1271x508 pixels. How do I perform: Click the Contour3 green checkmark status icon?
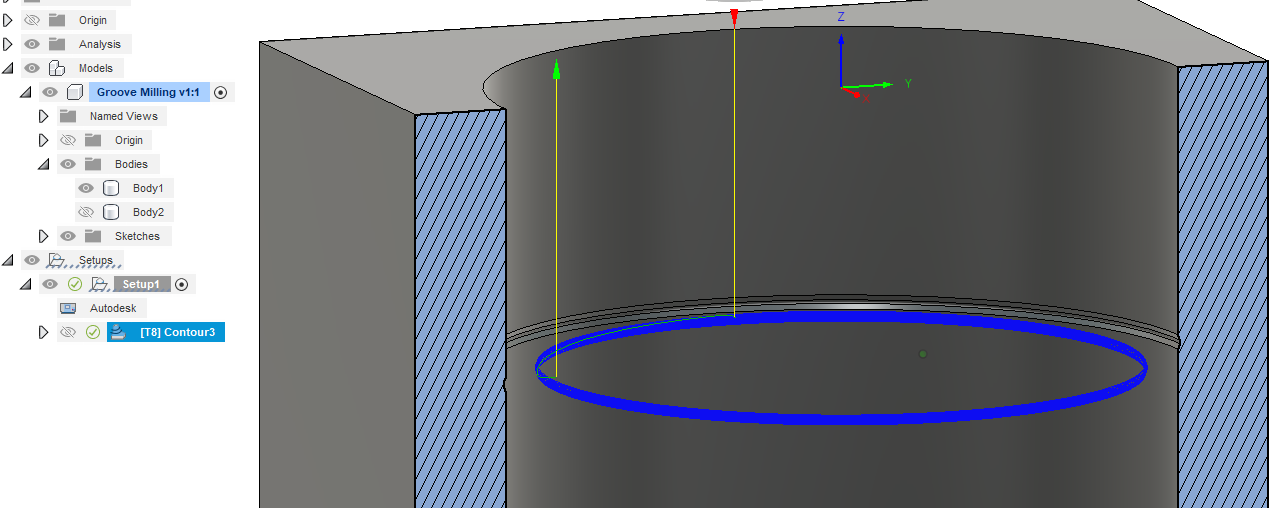[x=93, y=332]
